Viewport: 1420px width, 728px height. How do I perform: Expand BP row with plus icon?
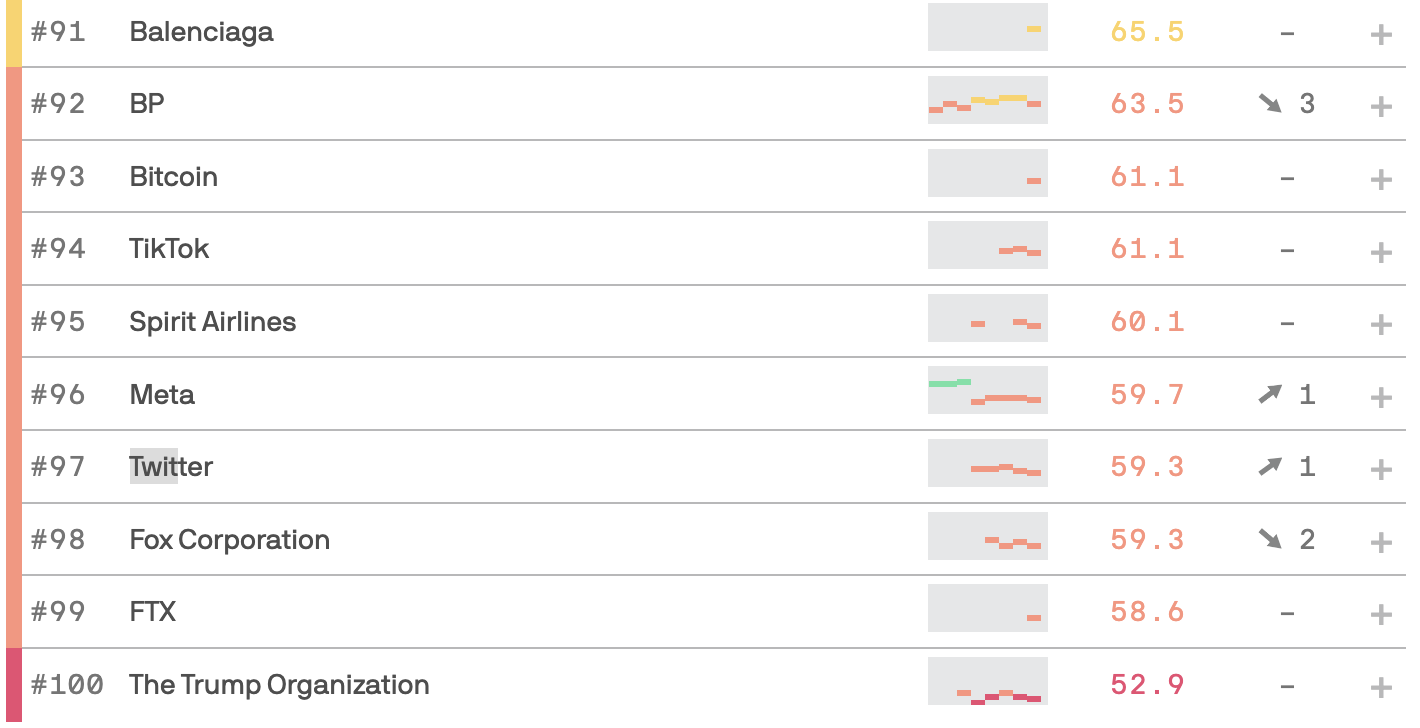pos(1381,107)
